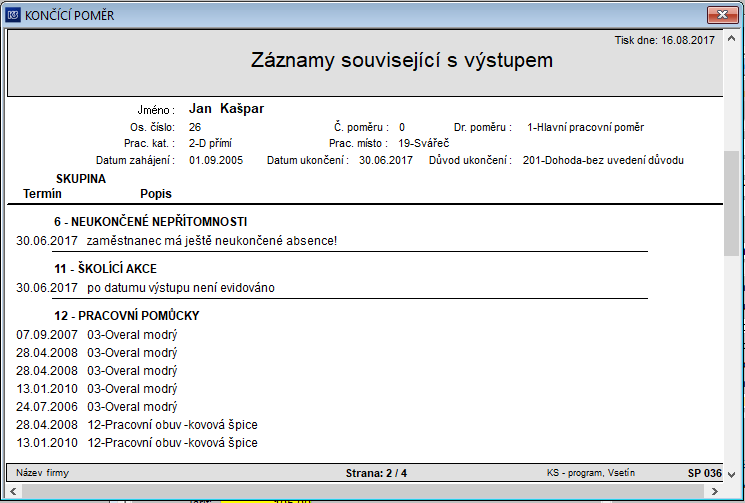
Task: Click Prac. místo value 19-Svářeč
Action: [423, 143]
